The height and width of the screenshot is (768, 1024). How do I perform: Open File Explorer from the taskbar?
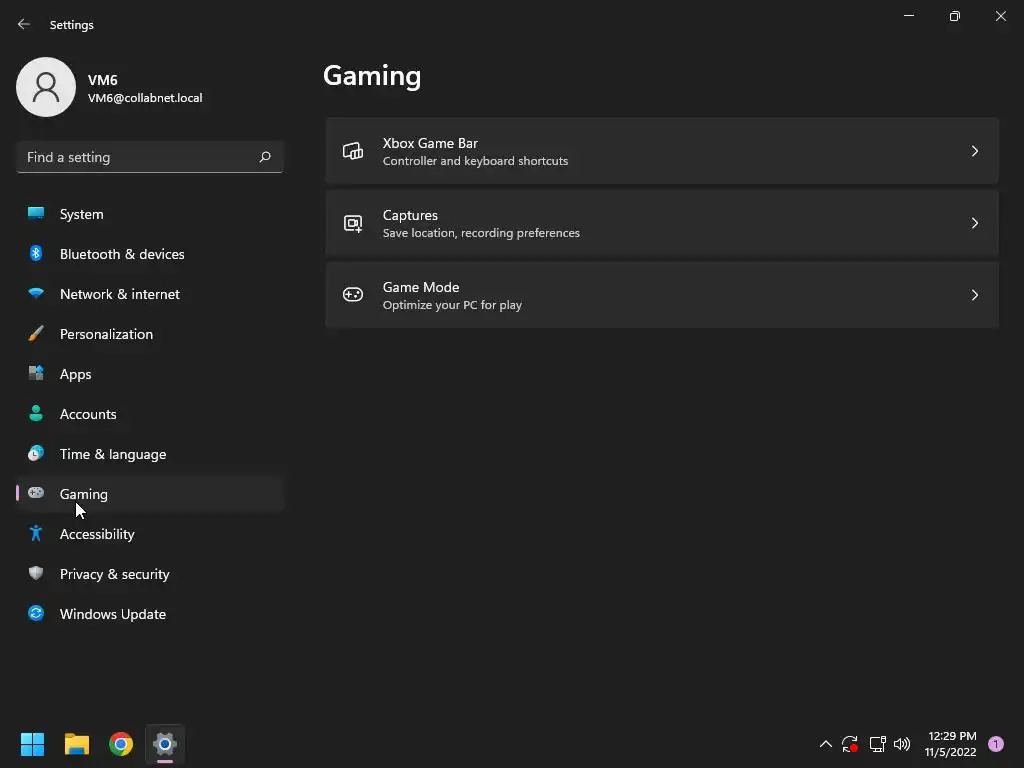click(x=76, y=744)
